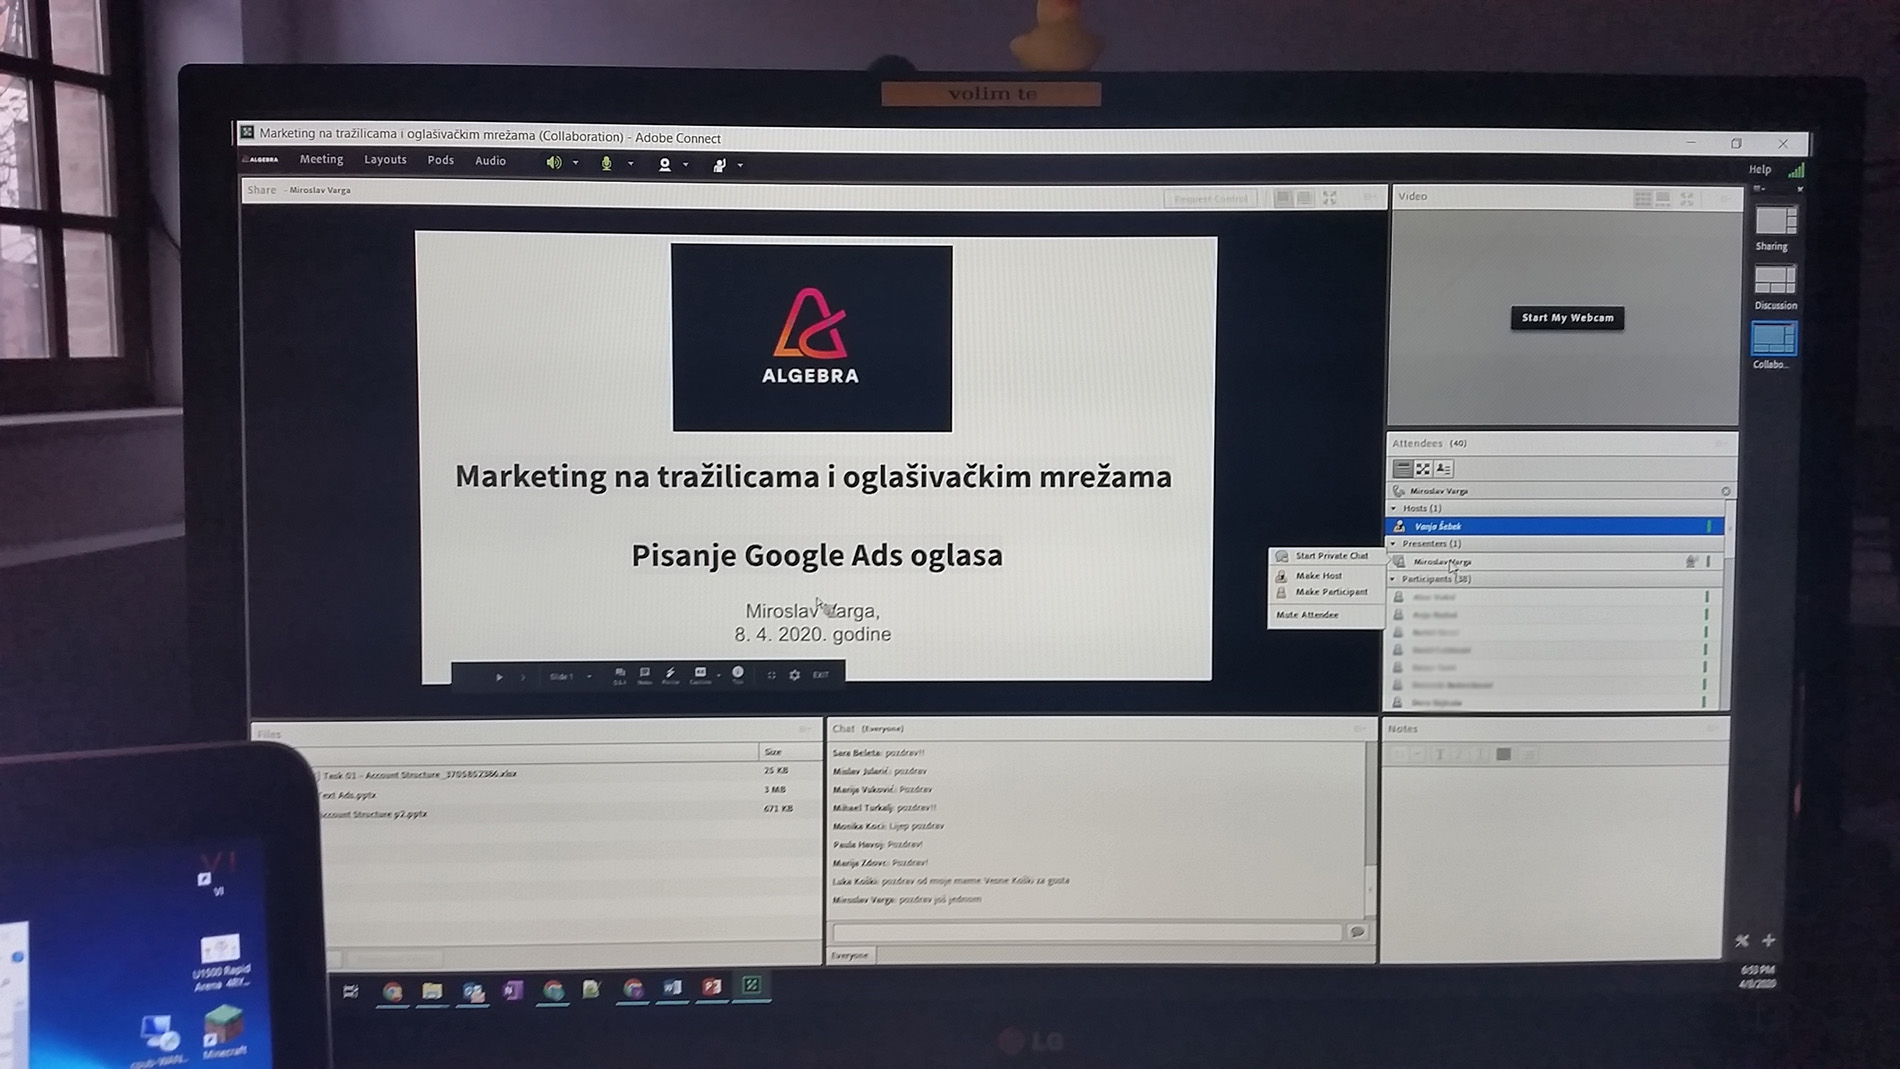The image size is (1900, 1069).
Task: Open File Explorer from the taskbar
Action: (x=432, y=990)
